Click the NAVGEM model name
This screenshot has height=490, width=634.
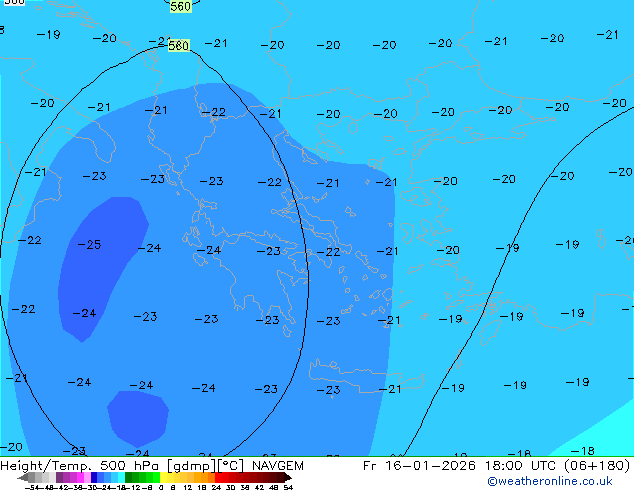(x=277, y=466)
